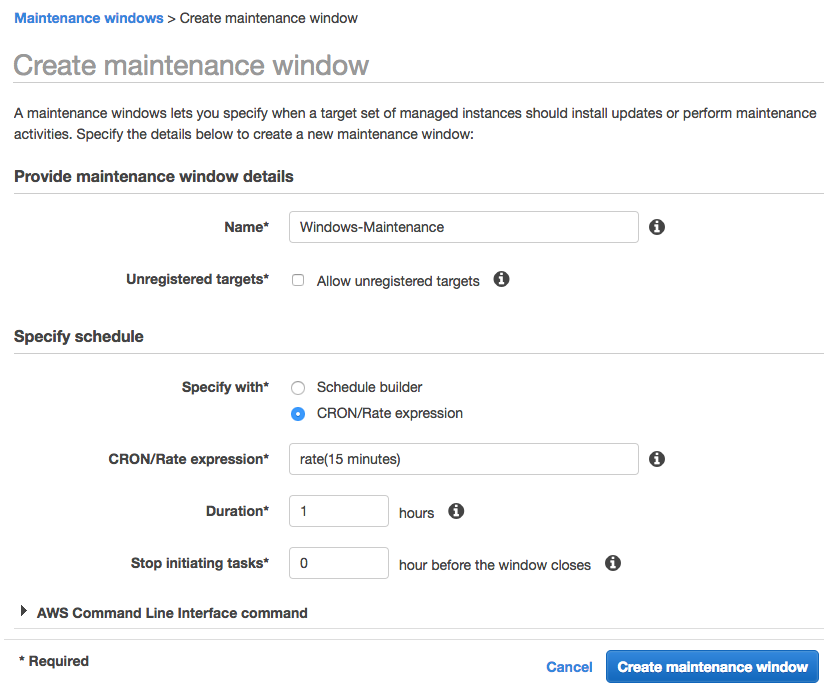Click the info icon next to Name field

click(657, 227)
